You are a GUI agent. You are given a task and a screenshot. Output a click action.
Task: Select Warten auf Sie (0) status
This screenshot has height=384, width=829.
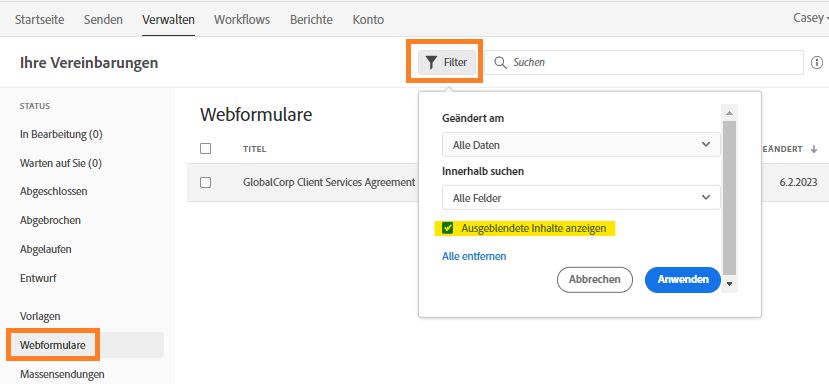61,163
